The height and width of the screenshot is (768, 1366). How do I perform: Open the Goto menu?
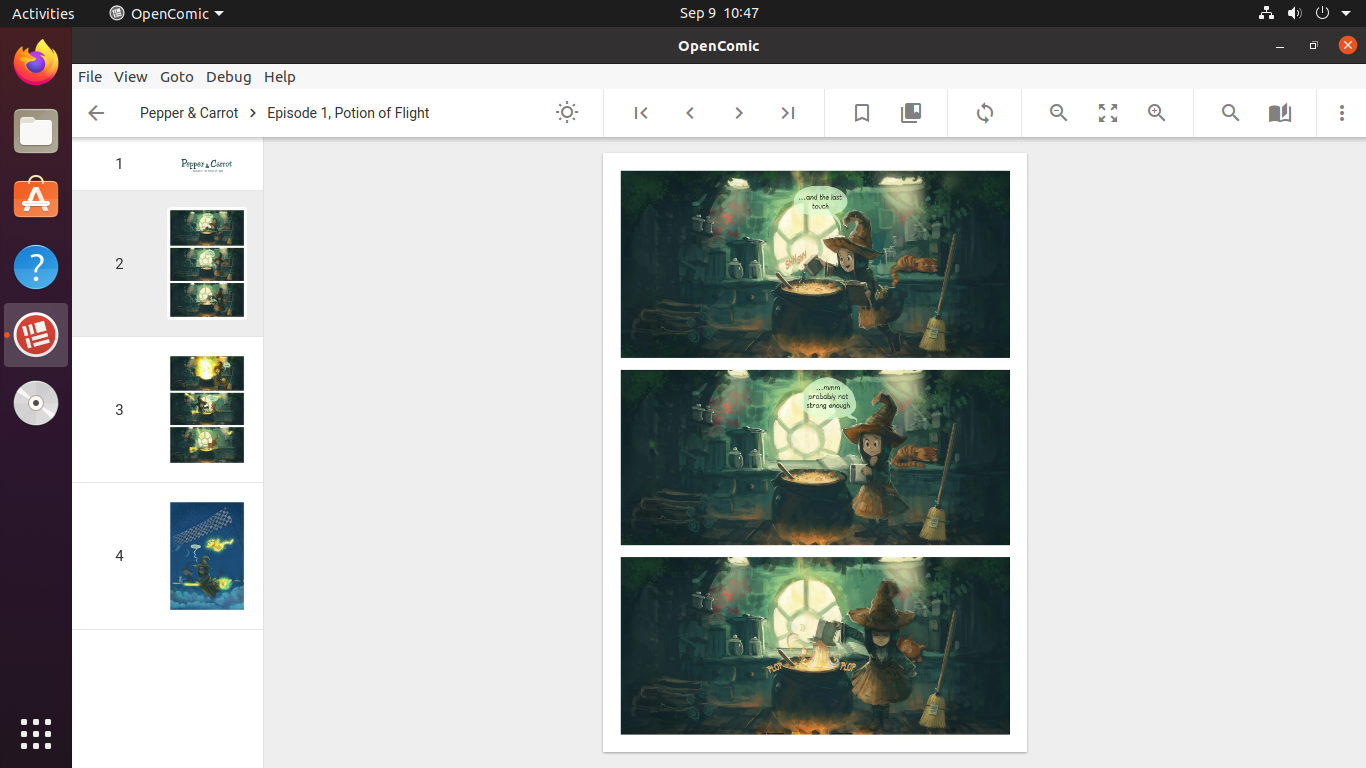pos(177,77)
